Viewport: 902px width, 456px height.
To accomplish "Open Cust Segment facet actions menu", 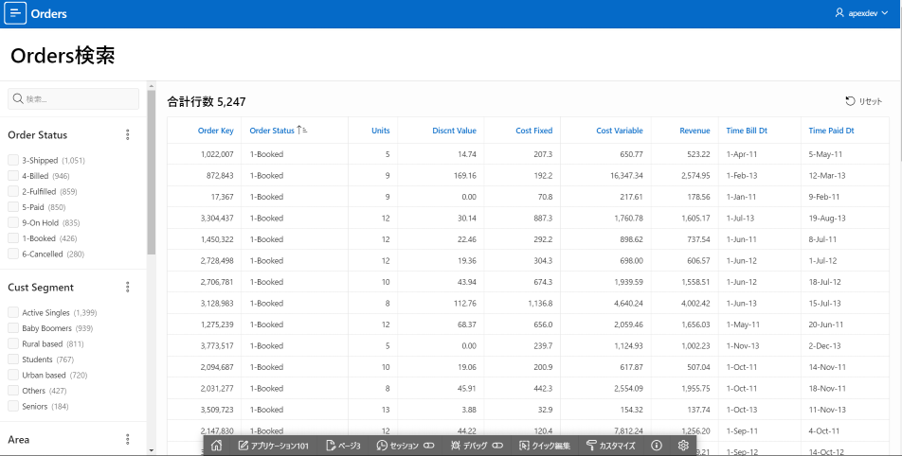I will point(127,287).
